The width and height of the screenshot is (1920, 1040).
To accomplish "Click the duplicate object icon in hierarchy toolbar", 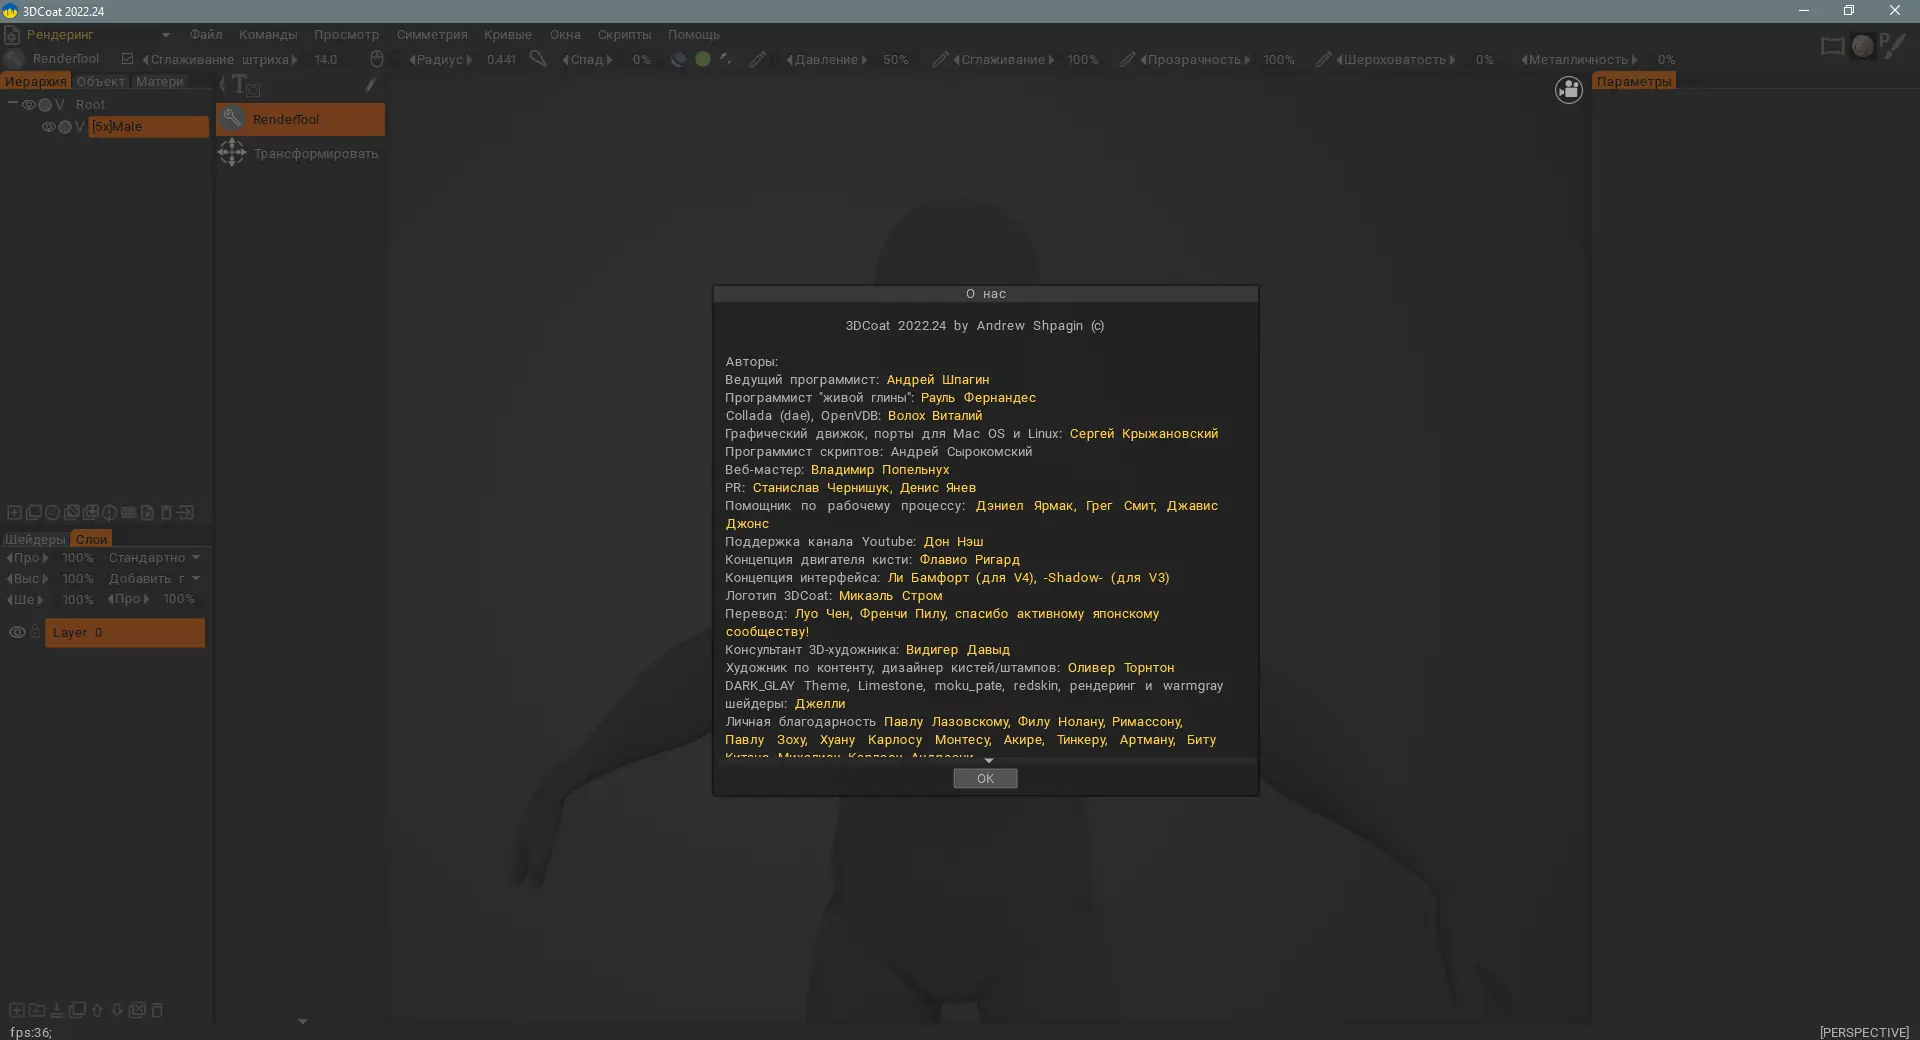I will [33, 512].
